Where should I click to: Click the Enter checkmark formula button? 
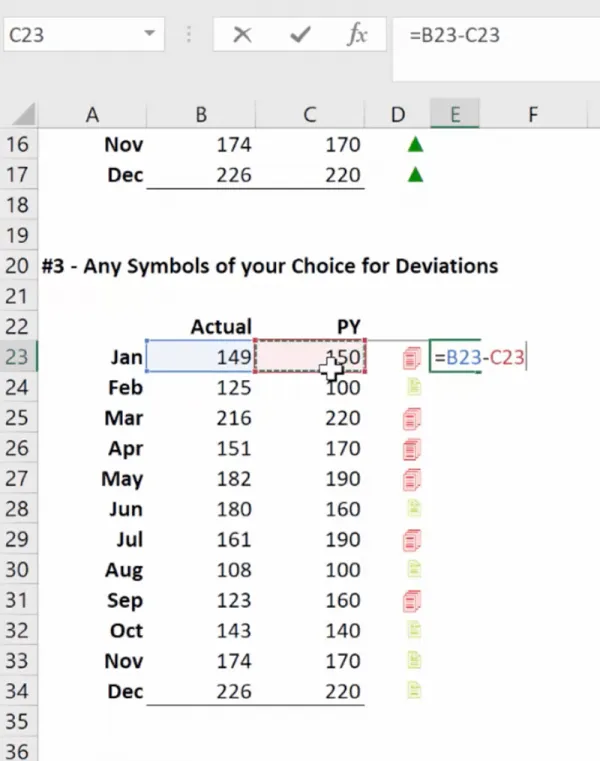click(x=299, y=36)
